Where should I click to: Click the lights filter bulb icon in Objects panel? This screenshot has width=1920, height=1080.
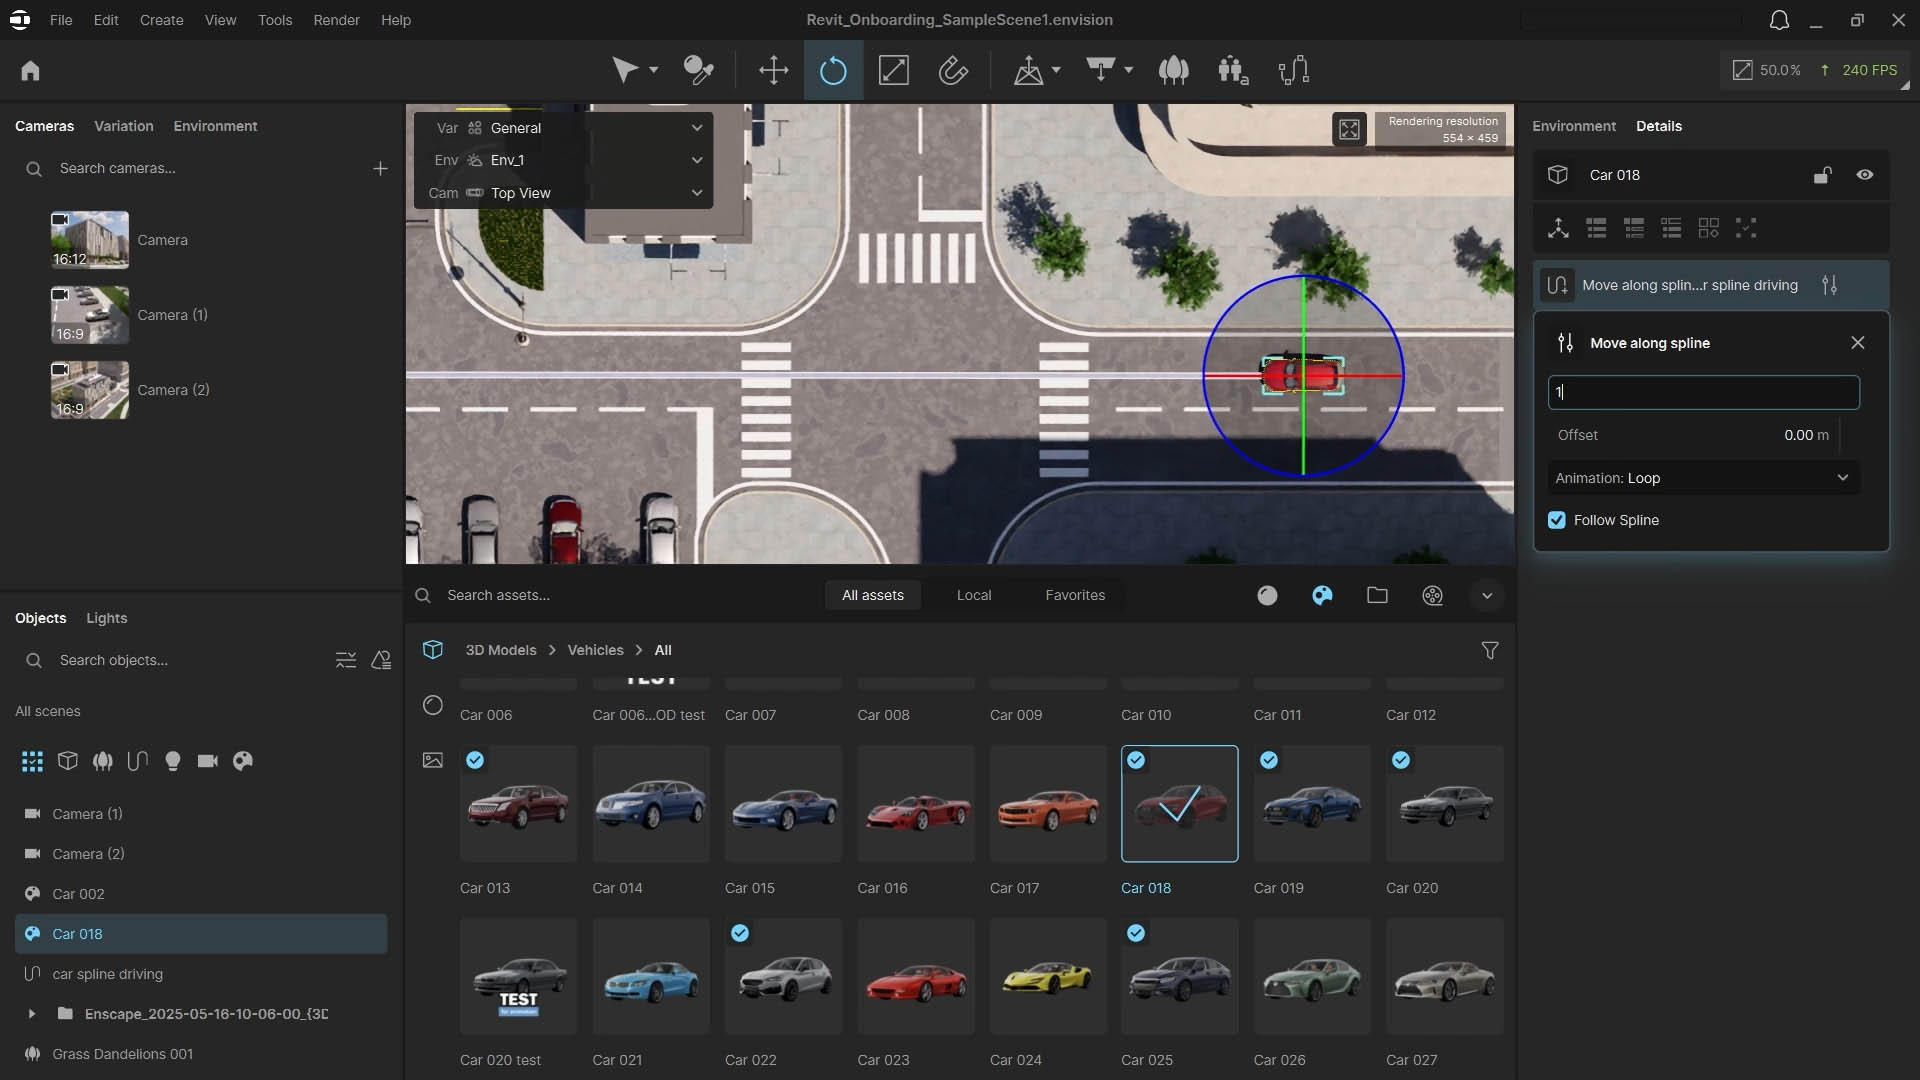coord(173,761)
